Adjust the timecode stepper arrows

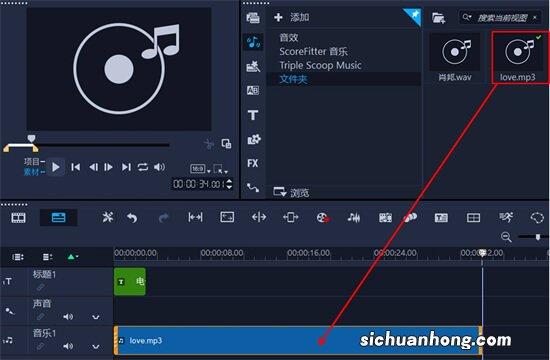click(229, 184)
